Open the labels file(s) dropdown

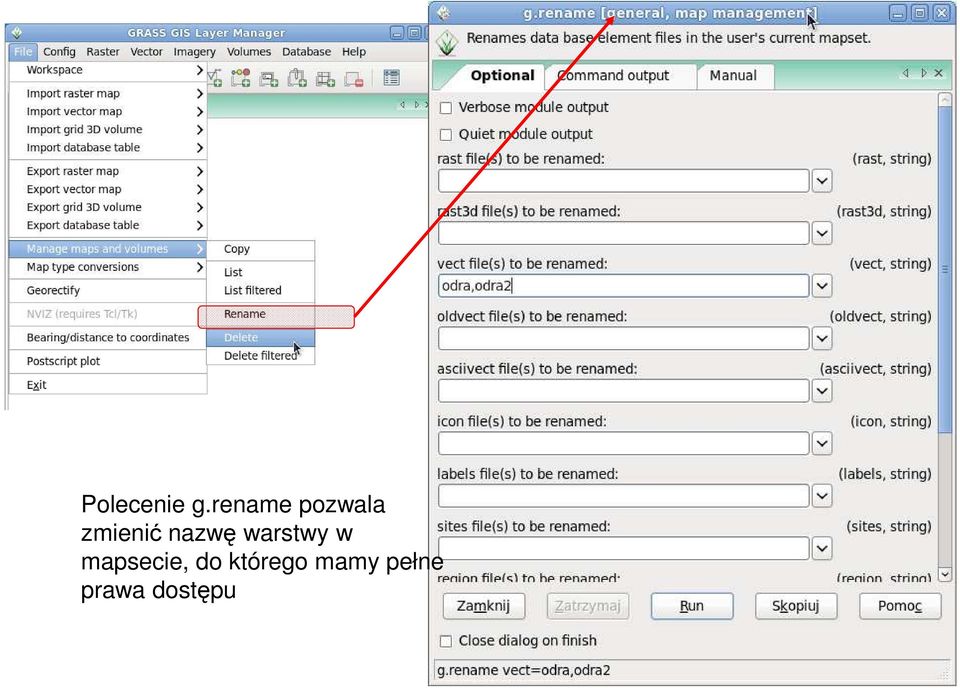click(x=822, y=496)
